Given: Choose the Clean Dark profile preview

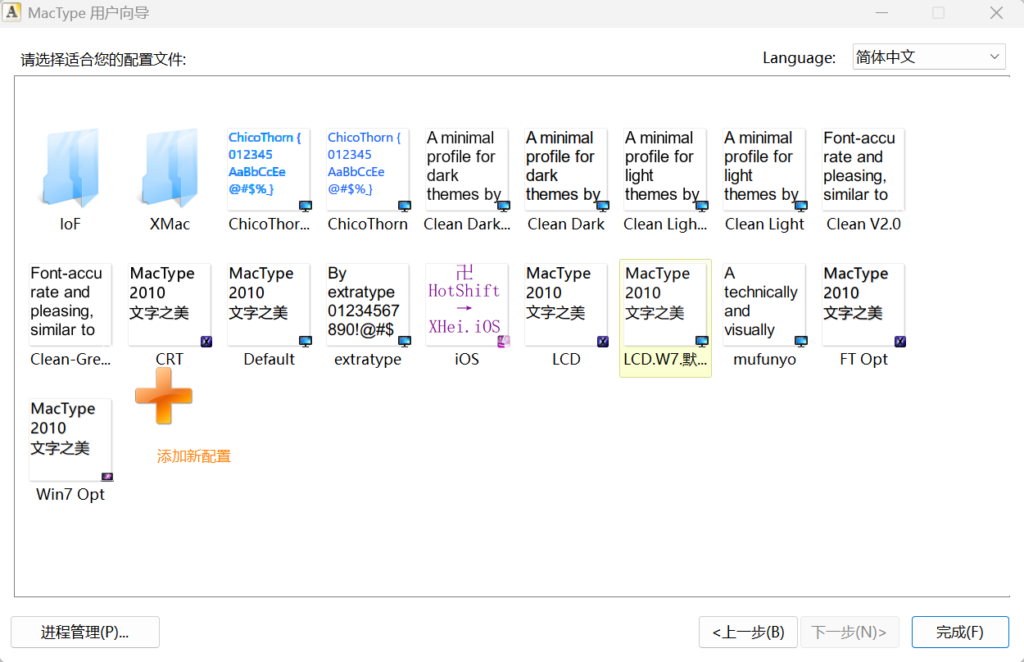Looking at the screenshot, I should coord(566,170).
